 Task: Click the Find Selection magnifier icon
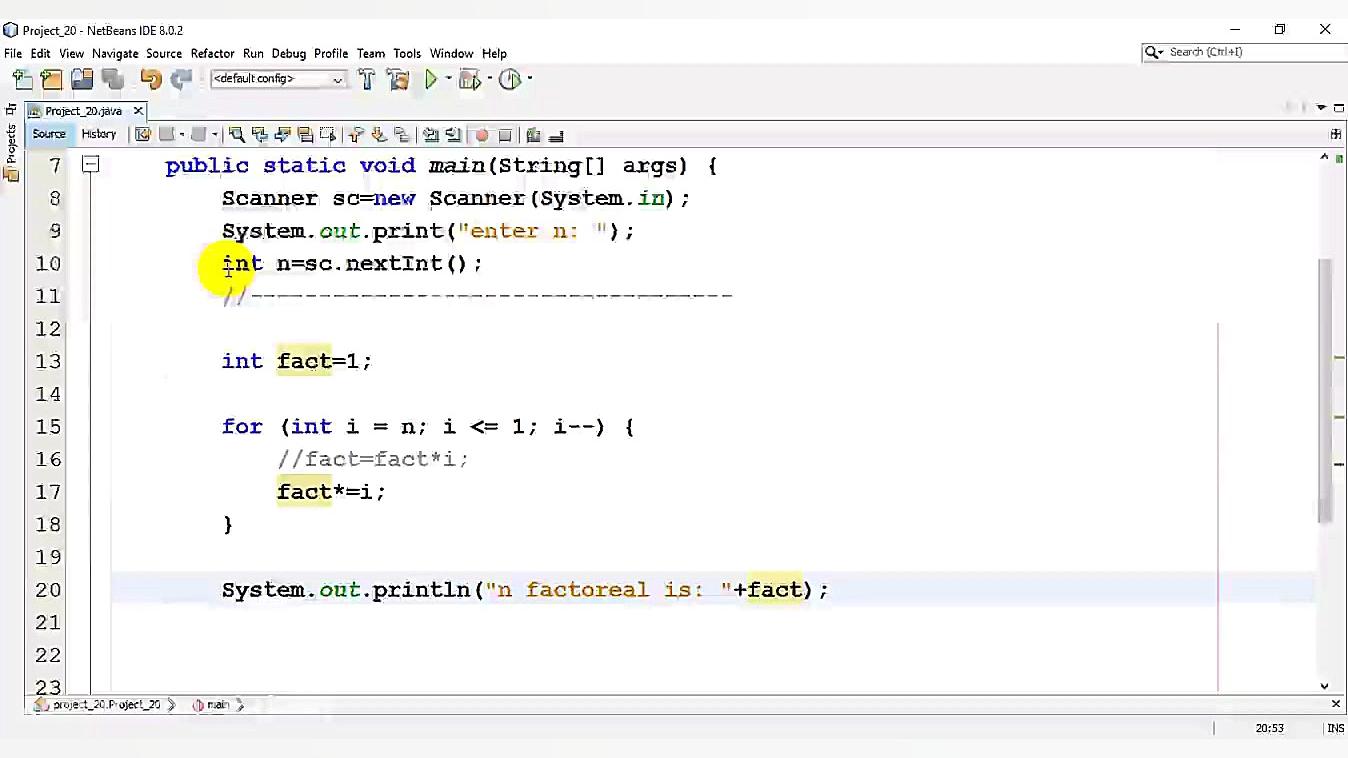click(237, 135)
